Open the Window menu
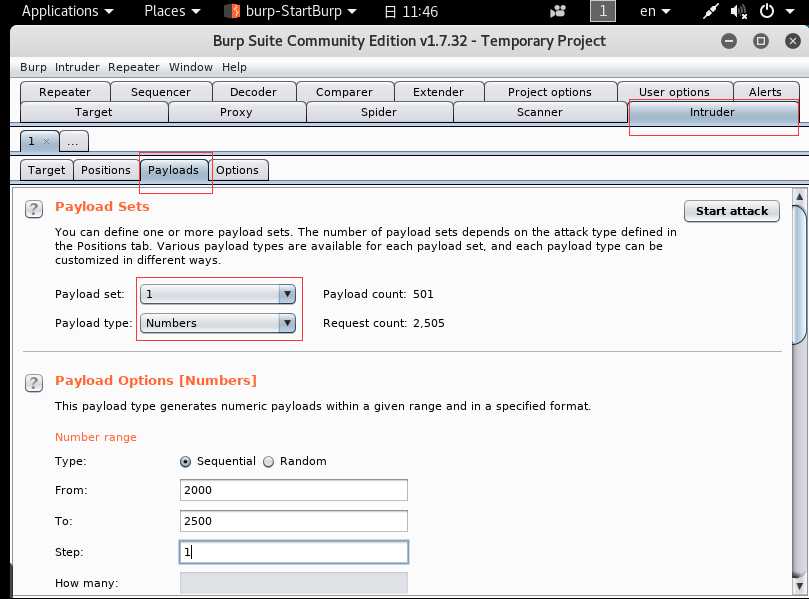Screen dimensions: 809x599 point(191,67)
